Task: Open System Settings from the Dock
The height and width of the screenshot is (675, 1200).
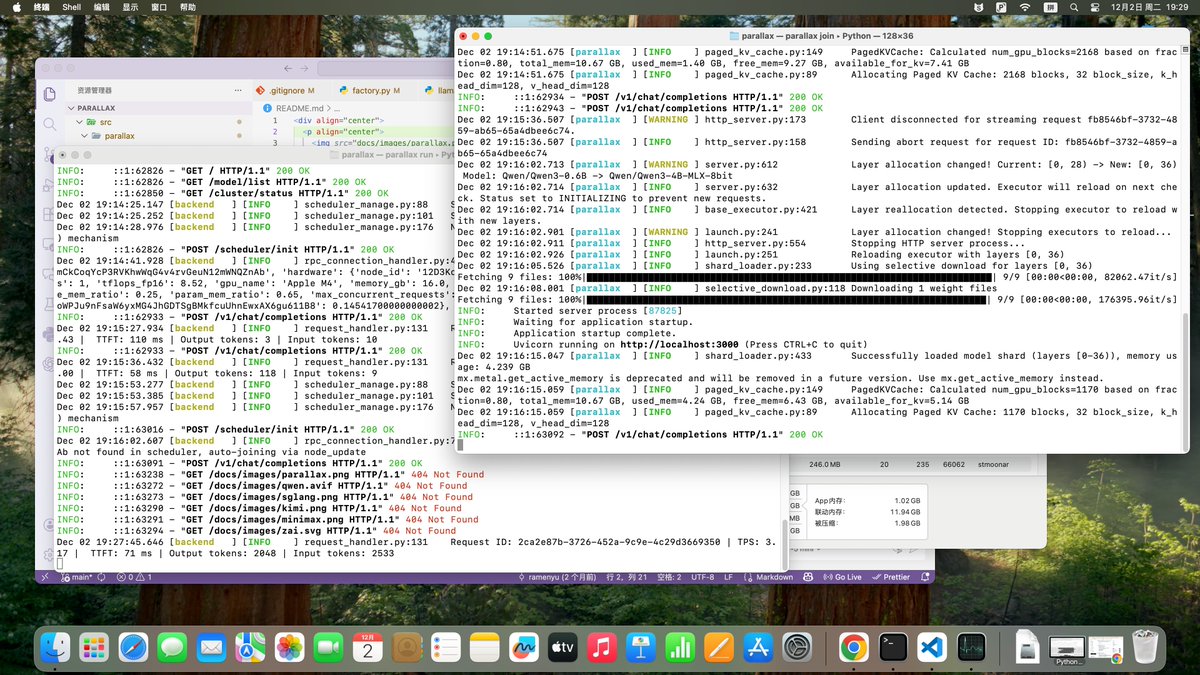Action: pyautogui.click(x=796, y=647)
